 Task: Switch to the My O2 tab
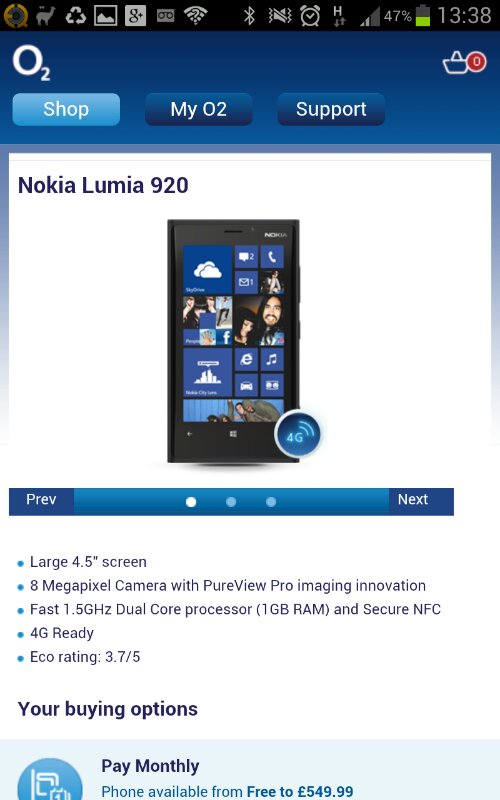click(198, 109)
